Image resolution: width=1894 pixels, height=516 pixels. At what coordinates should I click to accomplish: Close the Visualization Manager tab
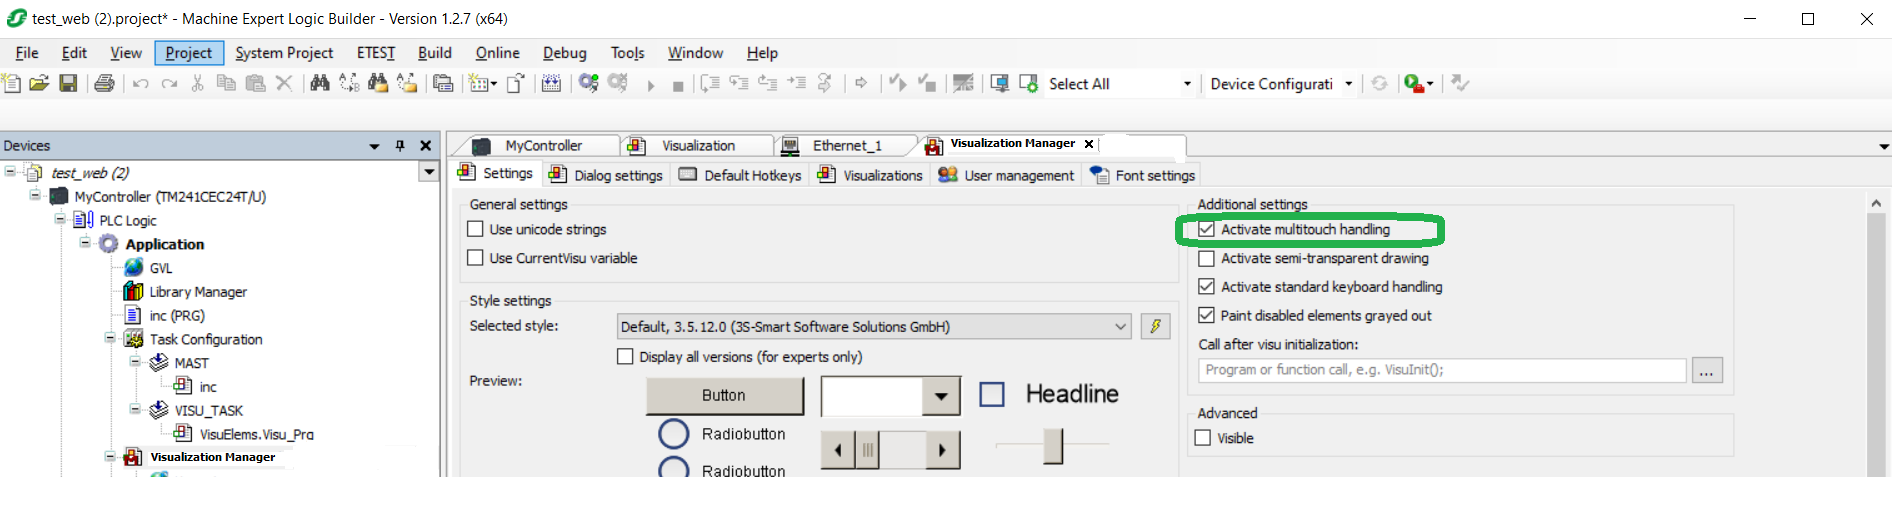(x=1089, y=144)
